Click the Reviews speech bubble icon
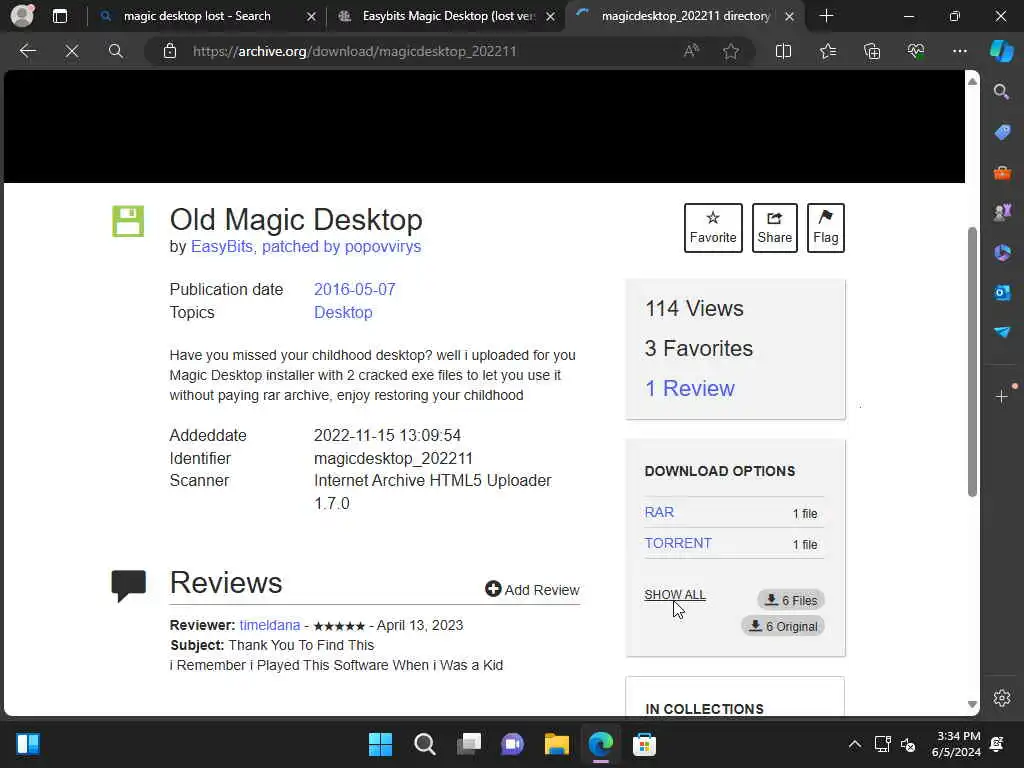The height and width of the screenshot is (768, 1024). pos(129,586)
